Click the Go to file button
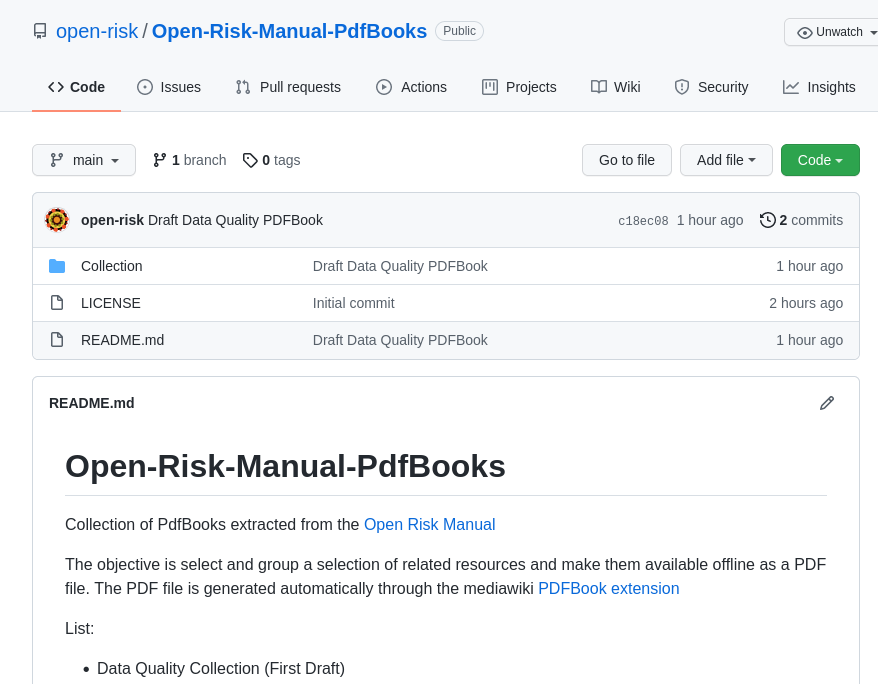Viewport: 878px width, 684px height. (x=626, y=160)
